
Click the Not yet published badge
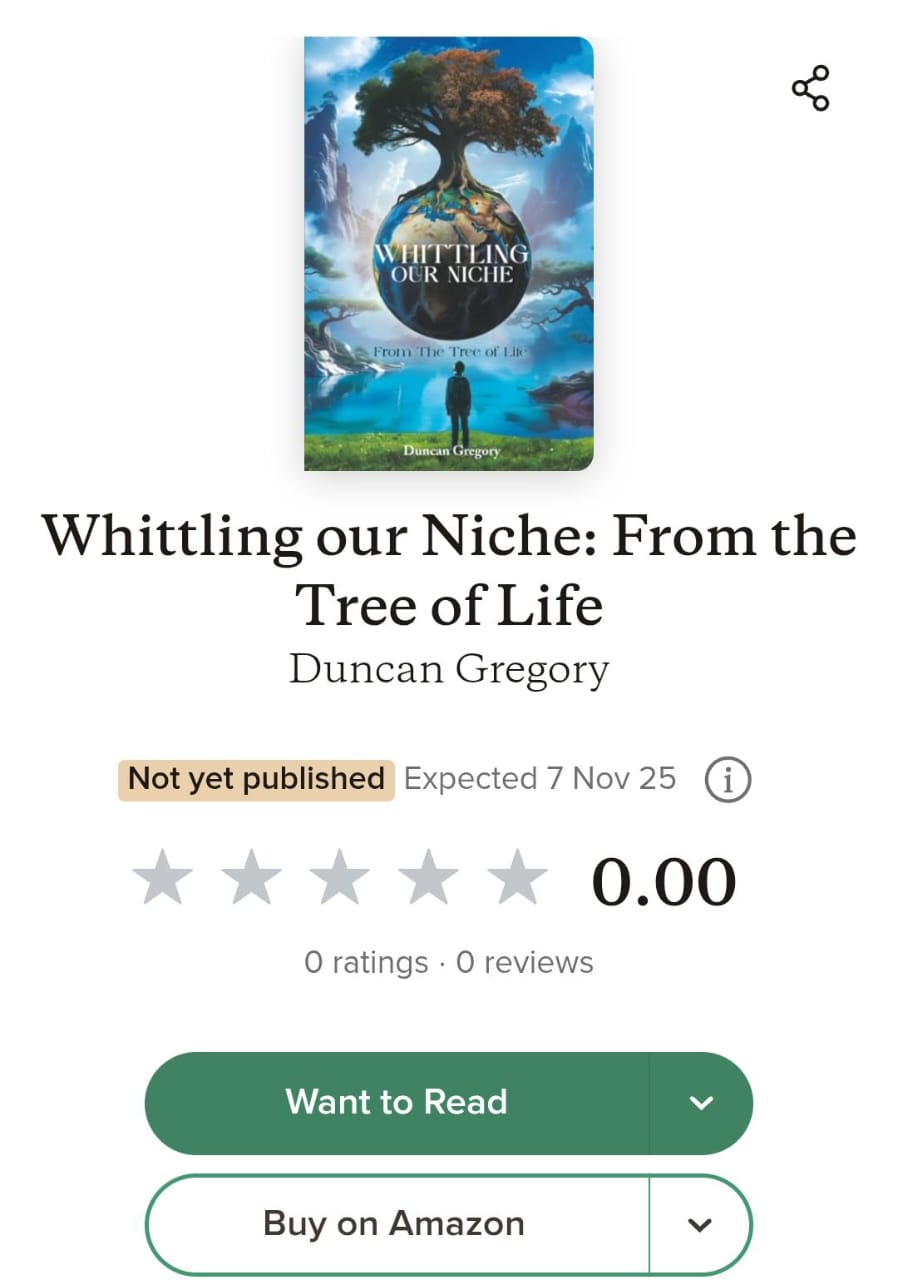coord(257,779)
